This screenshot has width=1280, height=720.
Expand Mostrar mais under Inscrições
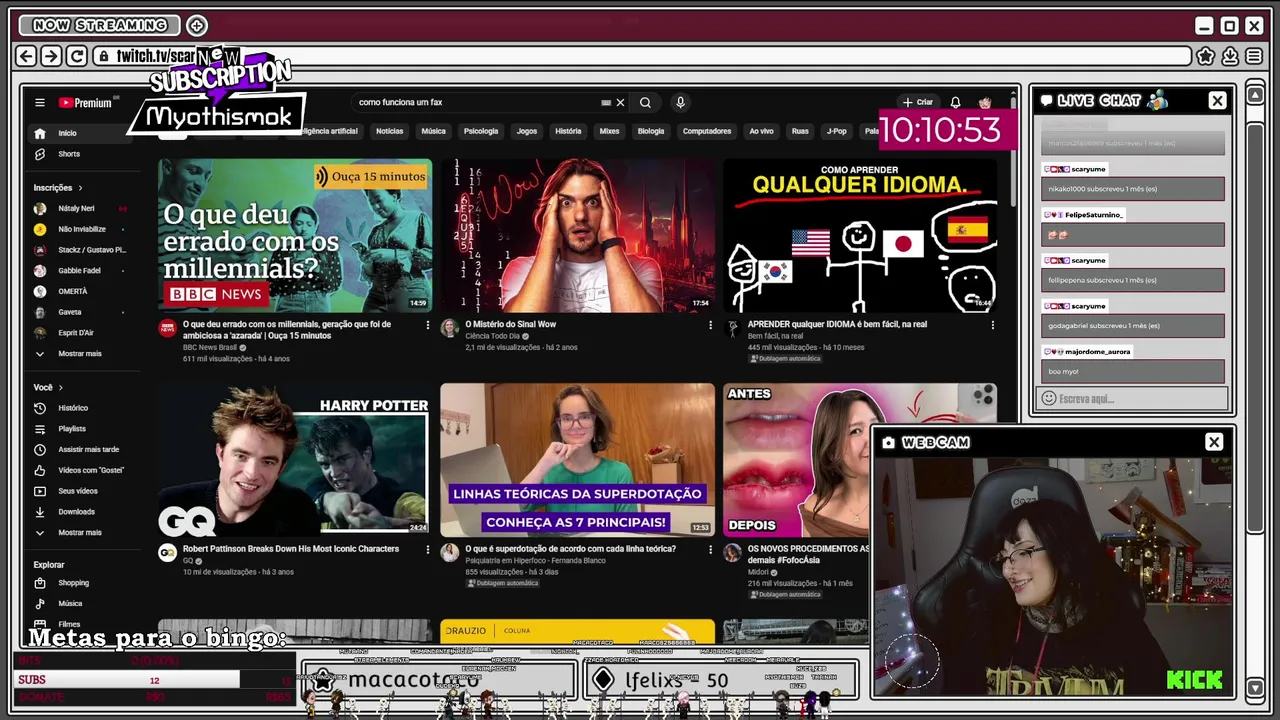[x=78, y=354]
